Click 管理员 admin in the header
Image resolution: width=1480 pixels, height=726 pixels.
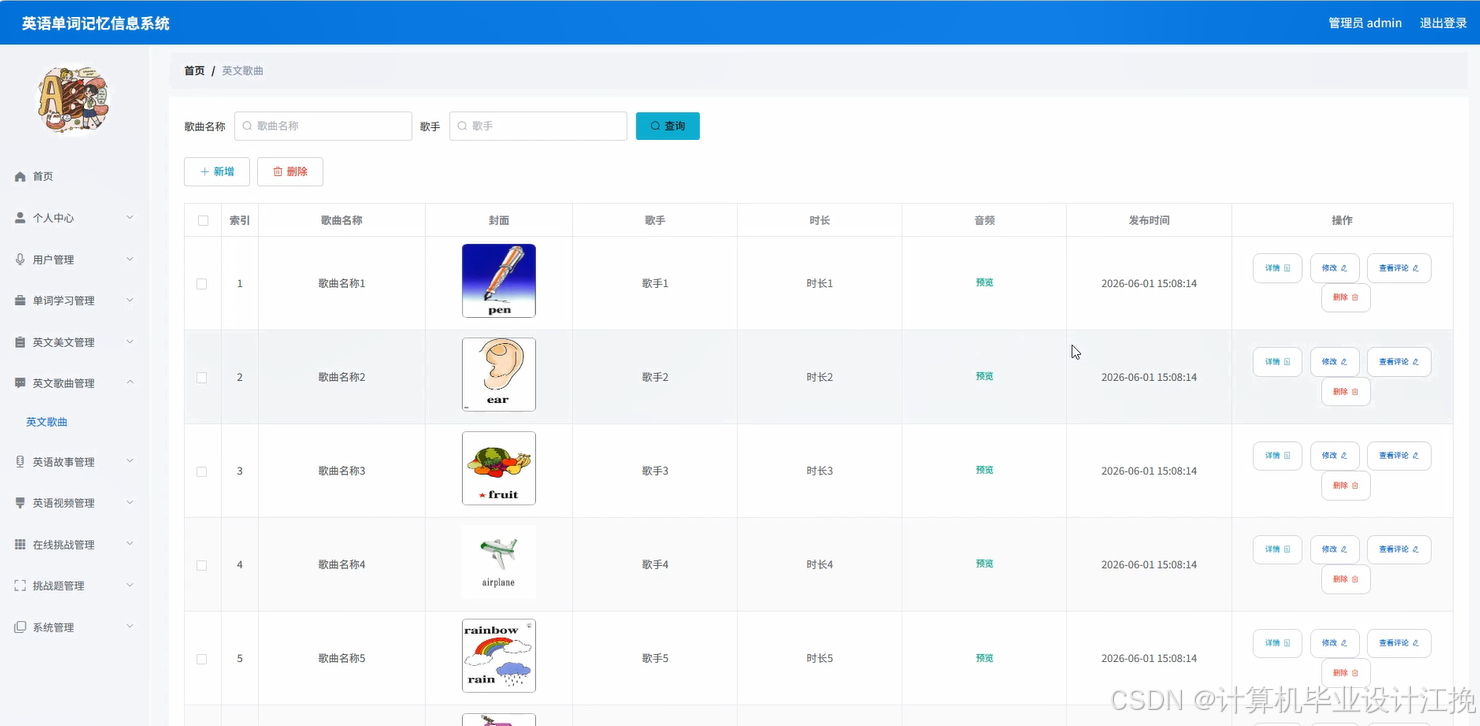point(1365,23)
